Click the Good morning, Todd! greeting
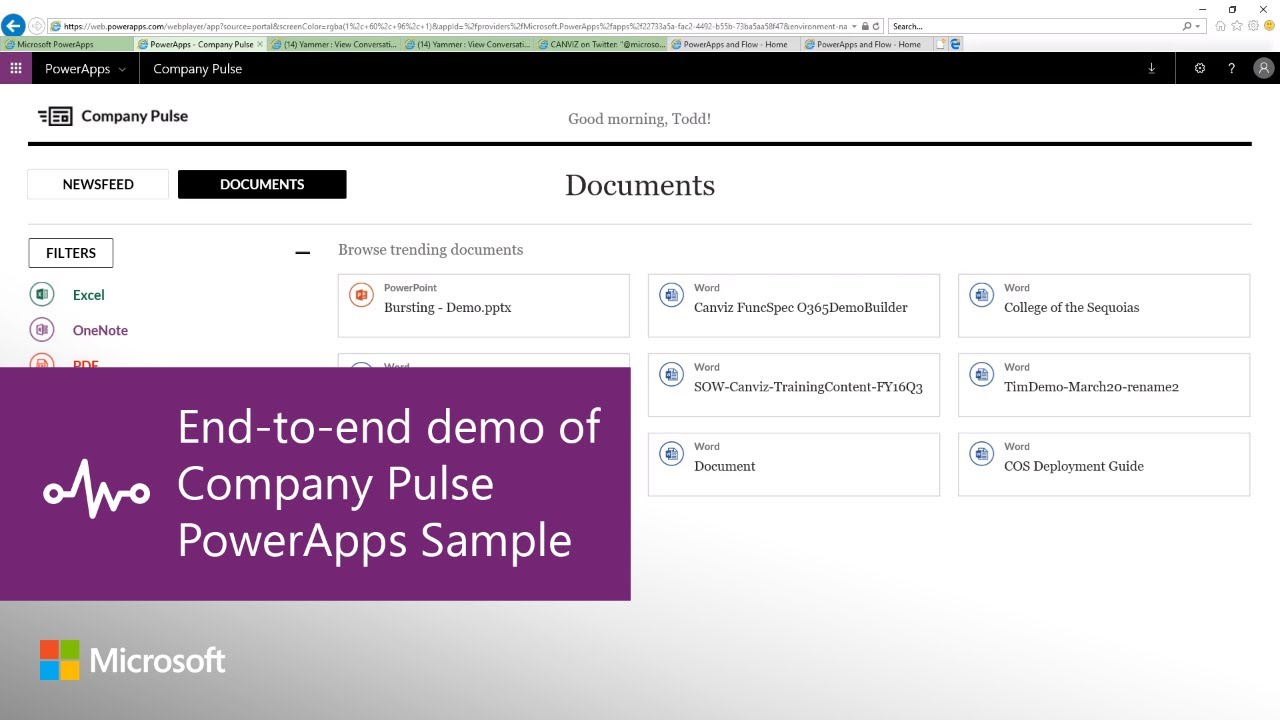Image resolution: width=1280 pixels, height=720 pixels. coord(640,119)
